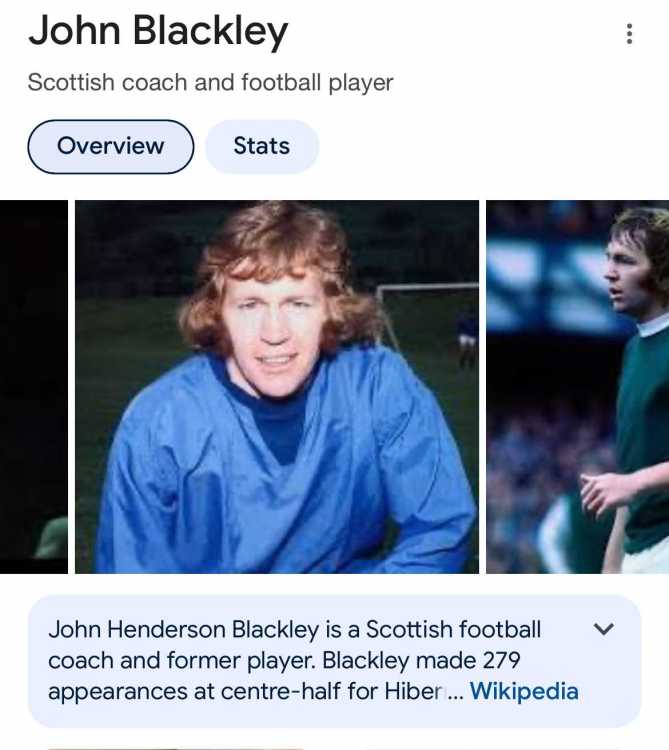The height and width of the screenshot is (750, 669).
Task: Click description line "John Henderson Blackley is a Scottish football"
Action: [x=295, y=629]
